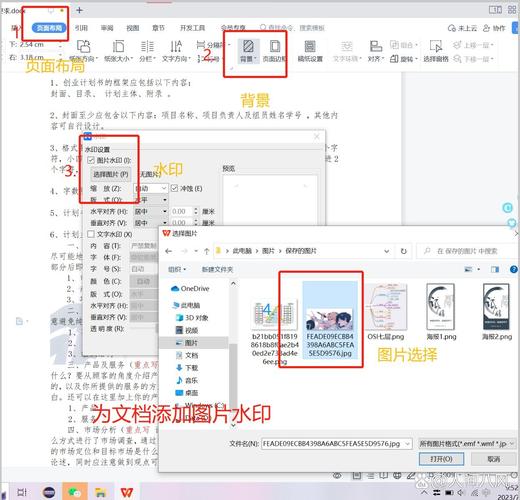Toggle the preview pane in file dialog
Image resolution: width=520 pixels, height=500 pixels.
coord(495,269)
